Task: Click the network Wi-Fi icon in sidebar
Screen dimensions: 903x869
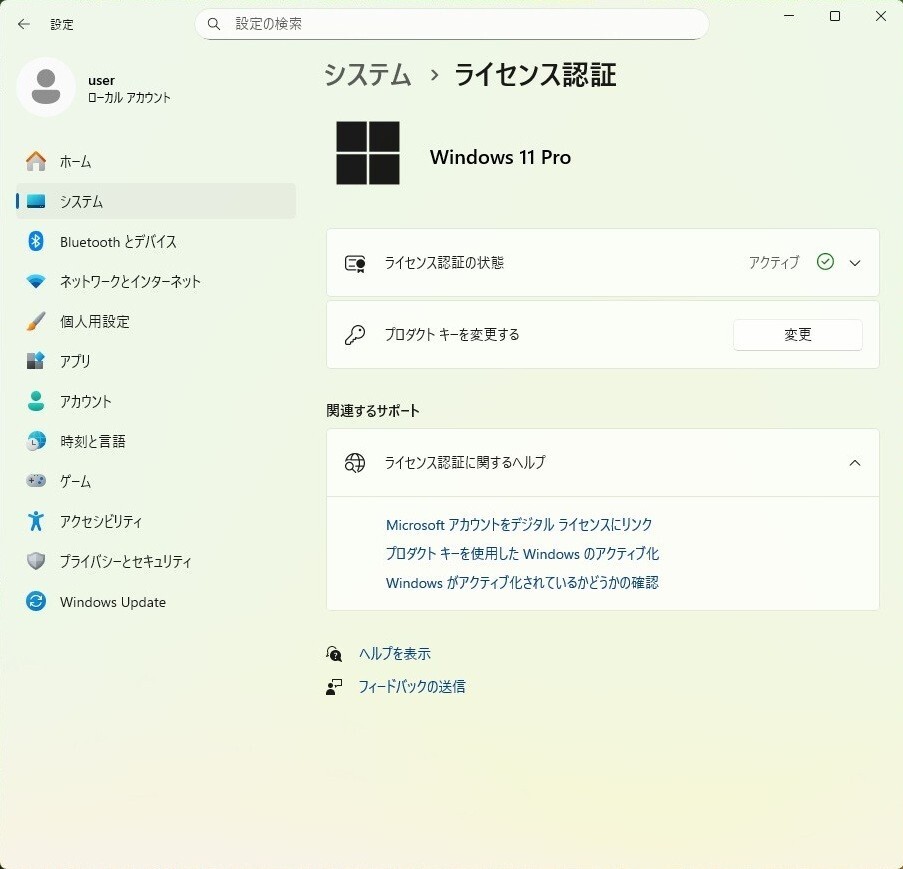Action: pos(36,282)
